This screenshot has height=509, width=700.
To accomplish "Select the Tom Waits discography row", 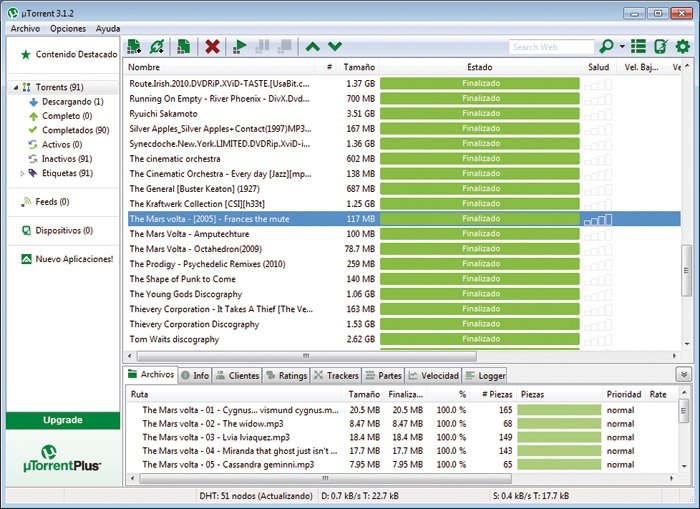I will pyautogui.click(x=402, y=339).
